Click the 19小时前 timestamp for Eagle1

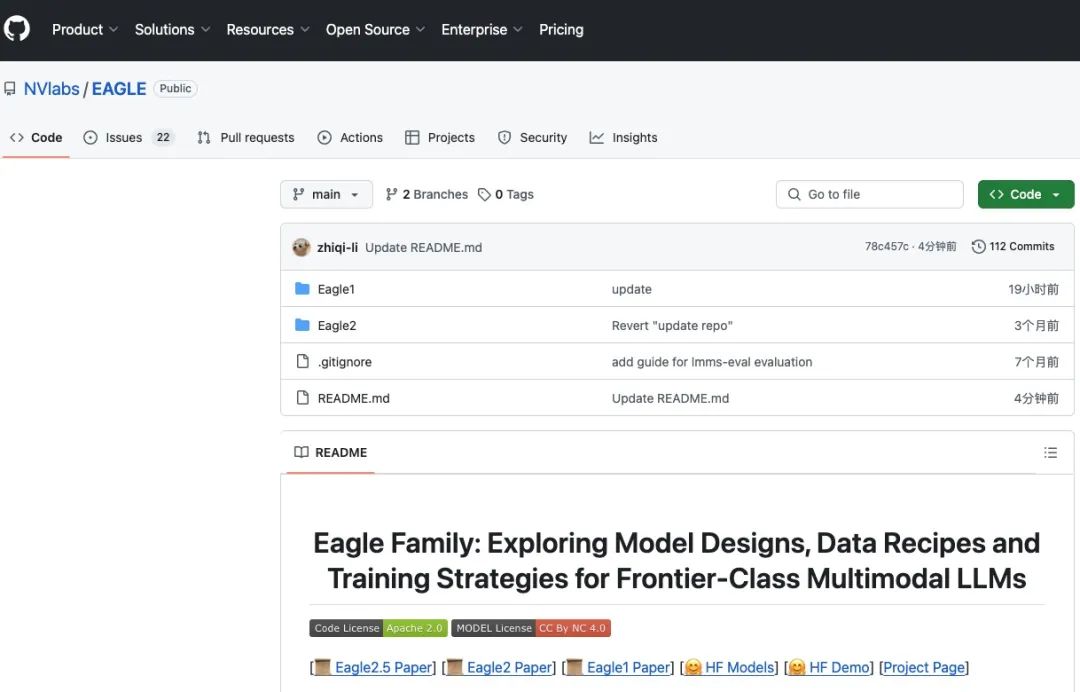[1033, 289]
